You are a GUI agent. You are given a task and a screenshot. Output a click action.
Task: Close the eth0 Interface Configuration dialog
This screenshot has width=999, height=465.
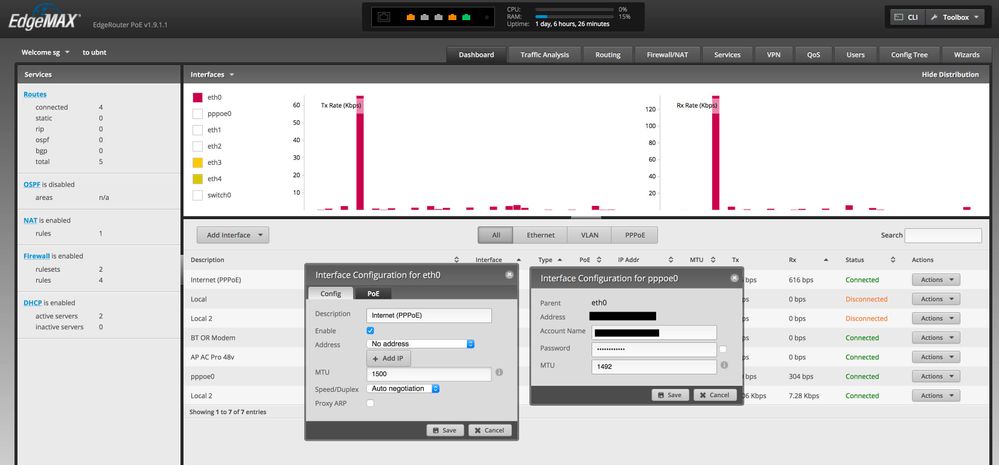[509, 275]
